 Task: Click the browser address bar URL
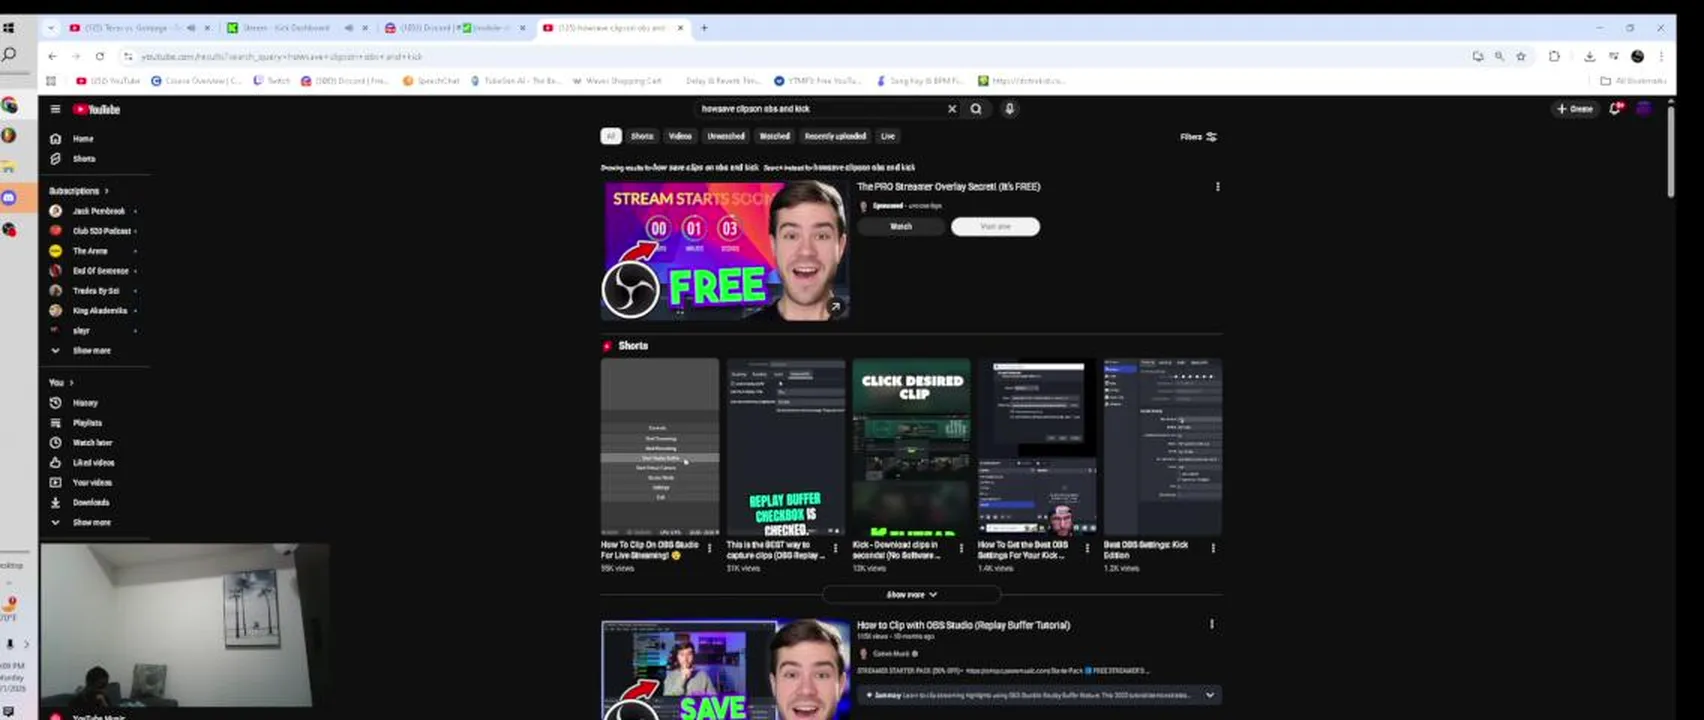tap(281, 57)
